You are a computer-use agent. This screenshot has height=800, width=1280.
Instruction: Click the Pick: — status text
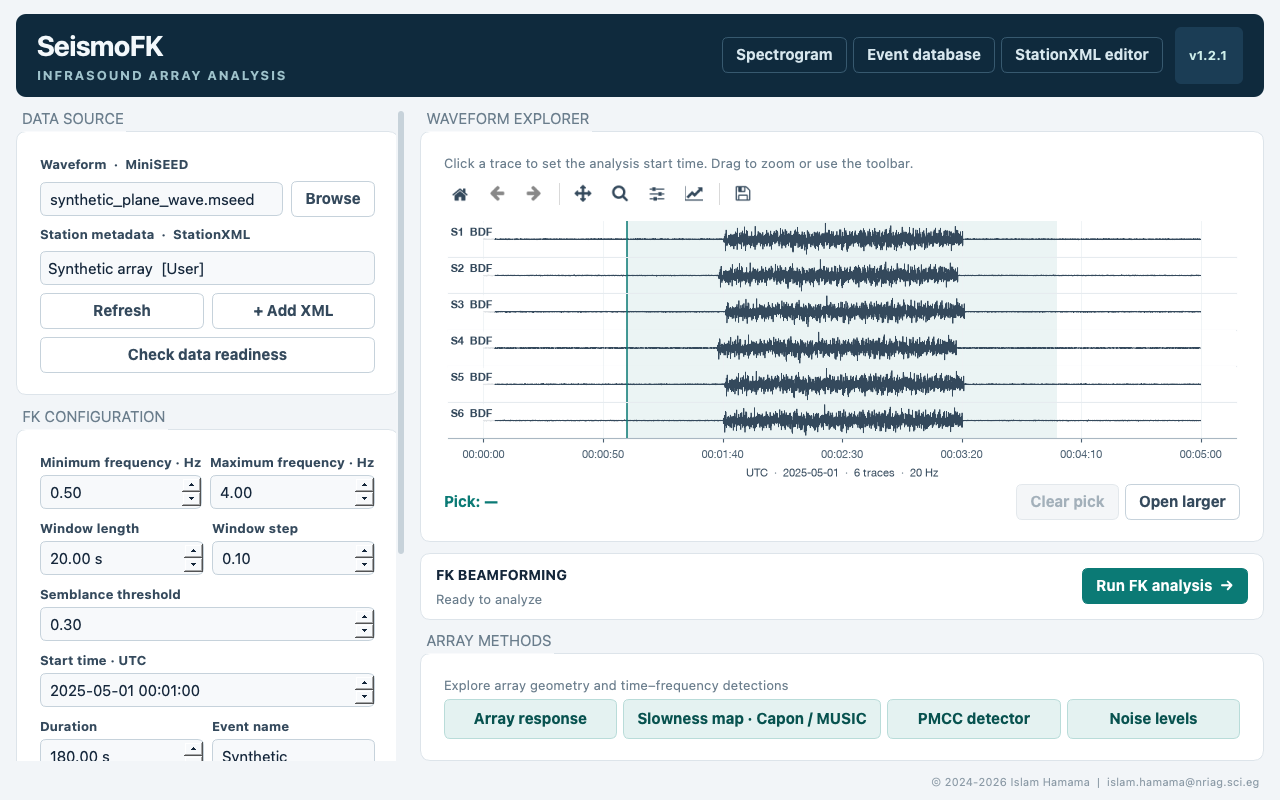pyautogui.click(x=471, y=502)
